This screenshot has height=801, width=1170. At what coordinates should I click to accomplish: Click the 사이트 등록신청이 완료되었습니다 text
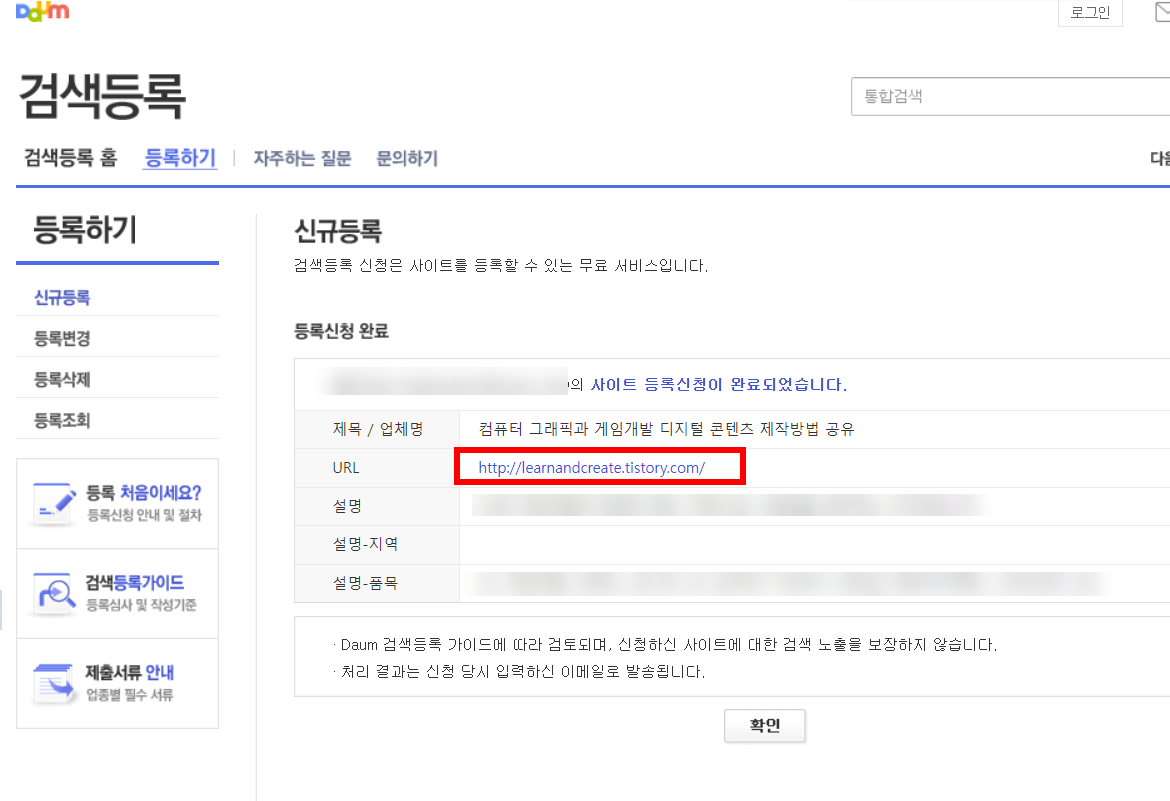(719, 384)
